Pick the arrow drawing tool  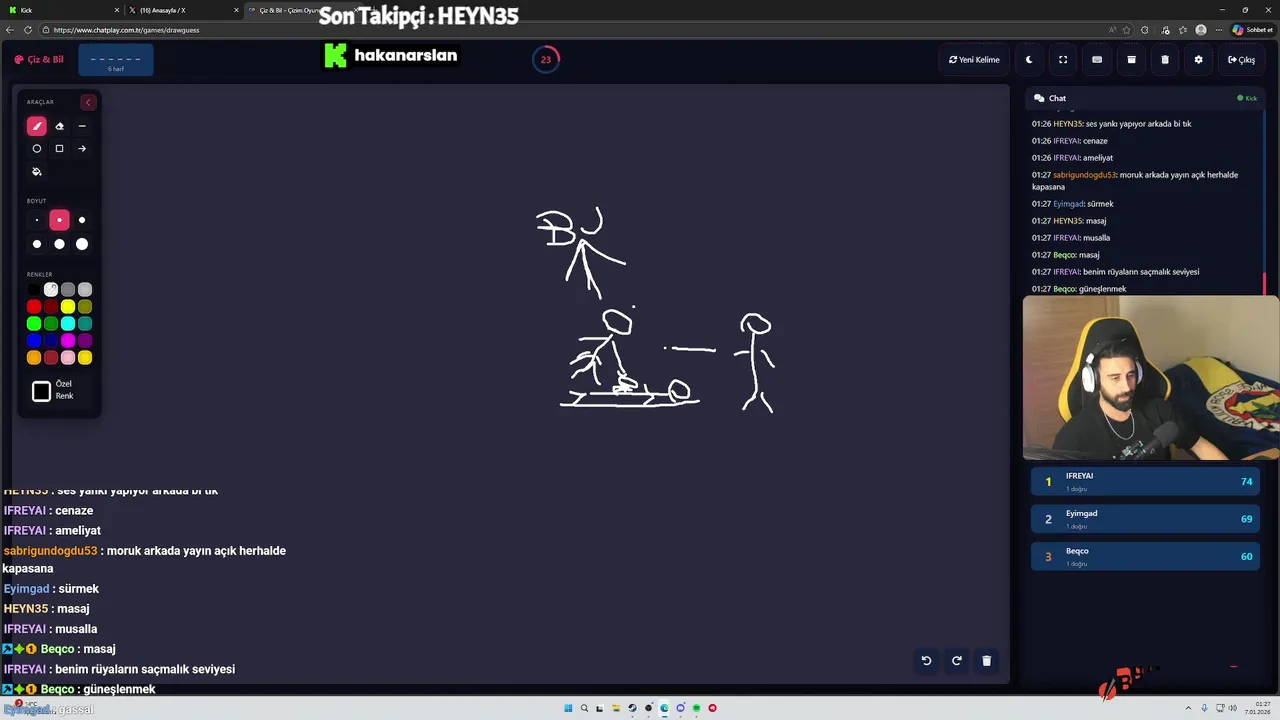coord(82,148)
